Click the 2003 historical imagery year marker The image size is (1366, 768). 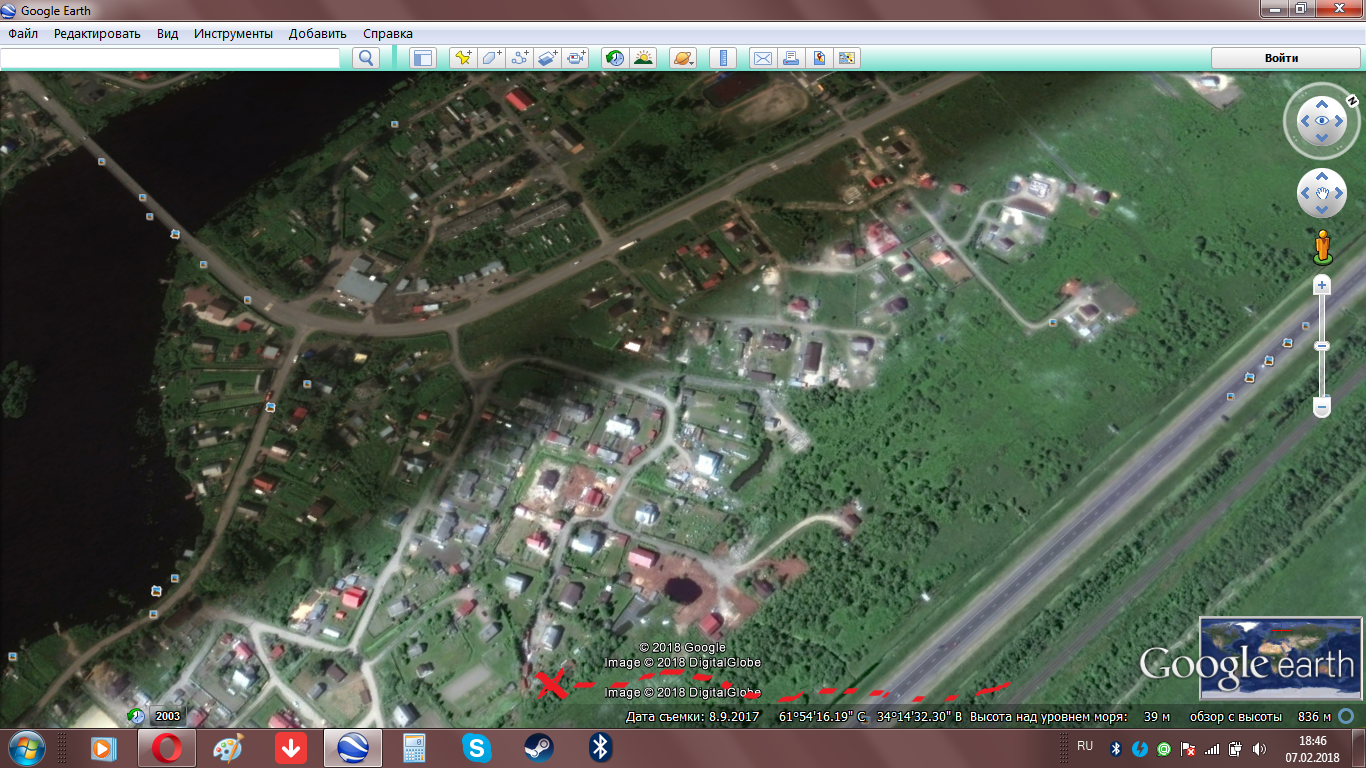tap(168, 716)
